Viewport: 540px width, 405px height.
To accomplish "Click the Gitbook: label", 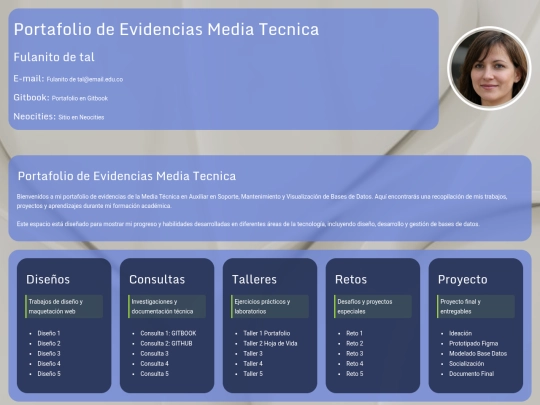I will [x=32, y=98].
